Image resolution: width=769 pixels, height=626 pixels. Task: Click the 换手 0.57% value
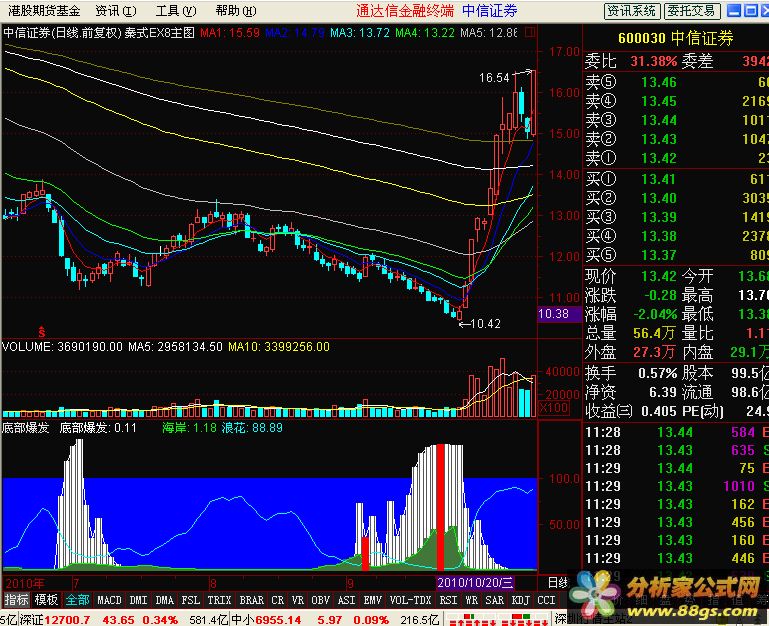coord(657,373)
